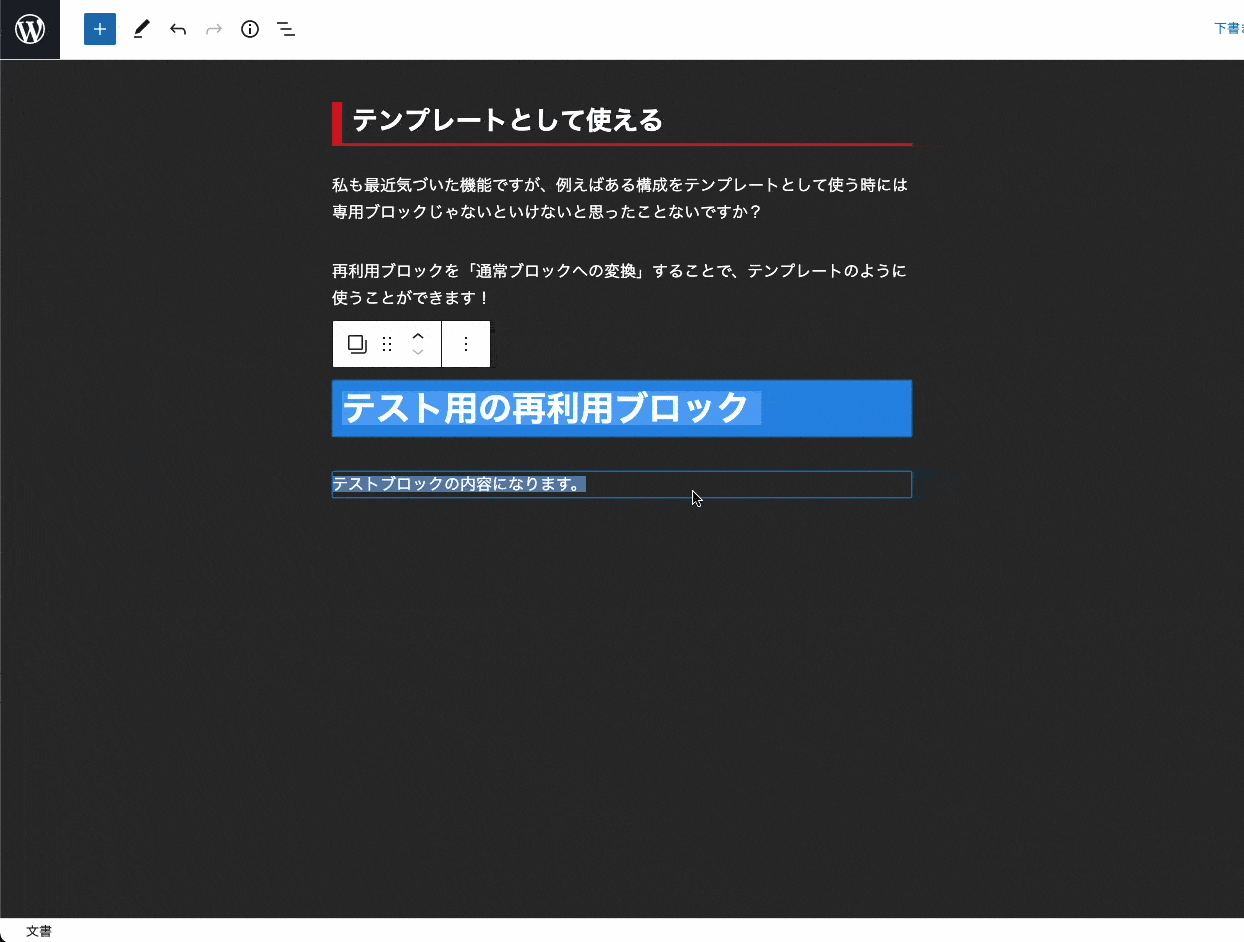Select the テスト用の再利用ブロック heading block

click(545, 408)
